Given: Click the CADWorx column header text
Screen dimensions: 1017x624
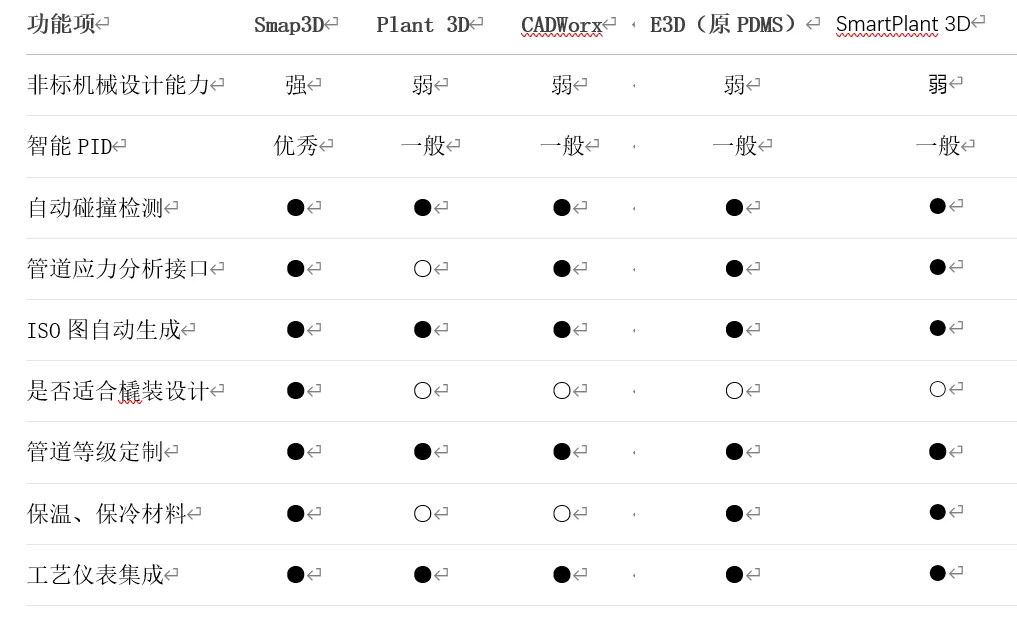Looking at the screenshot, I should [562, 25].
